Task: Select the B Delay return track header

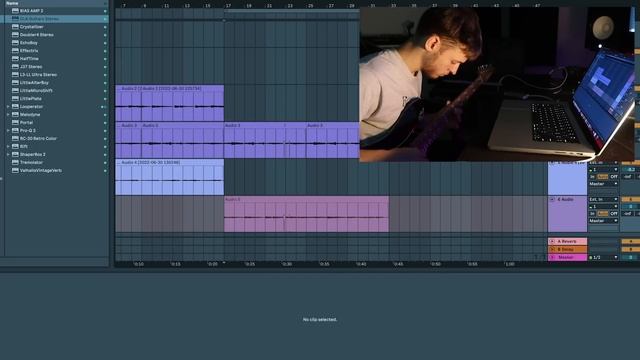Action: point(567,249)
